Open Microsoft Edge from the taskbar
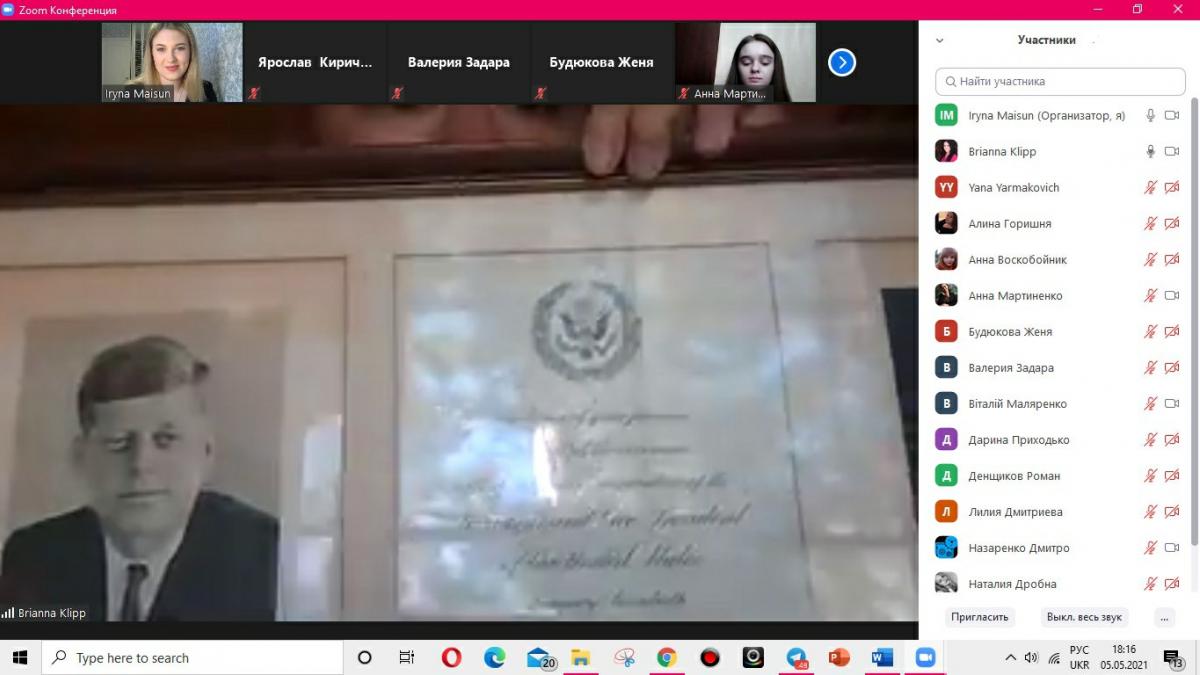 pos(494,657)
